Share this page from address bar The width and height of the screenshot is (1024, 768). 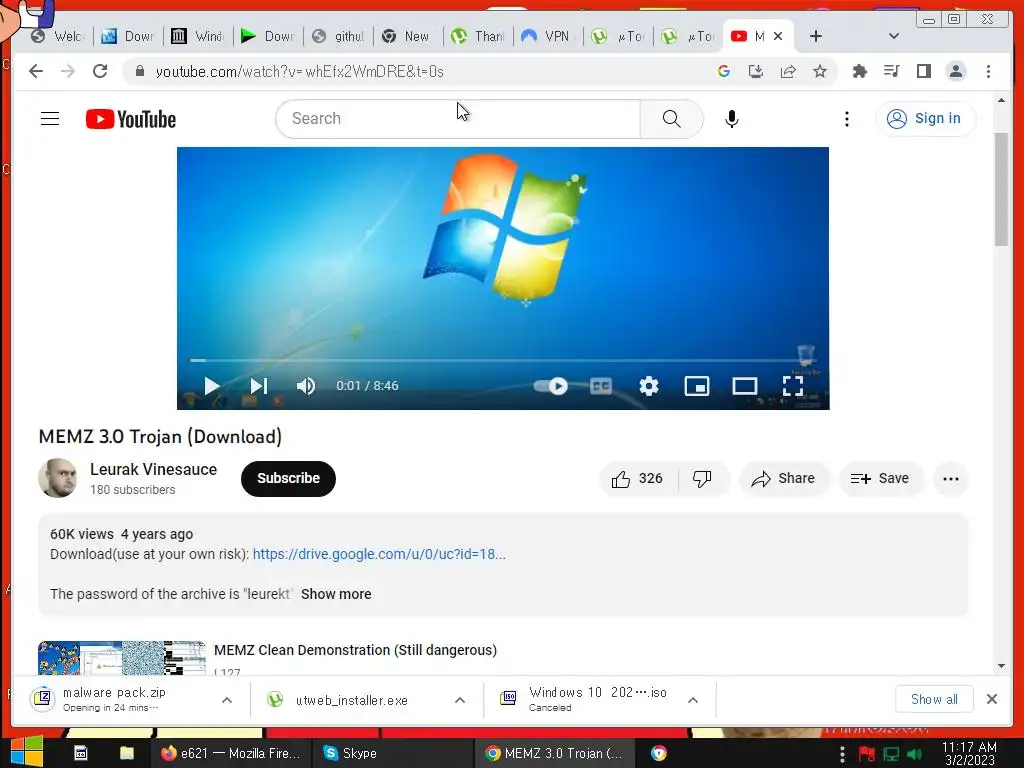(788, 71)
